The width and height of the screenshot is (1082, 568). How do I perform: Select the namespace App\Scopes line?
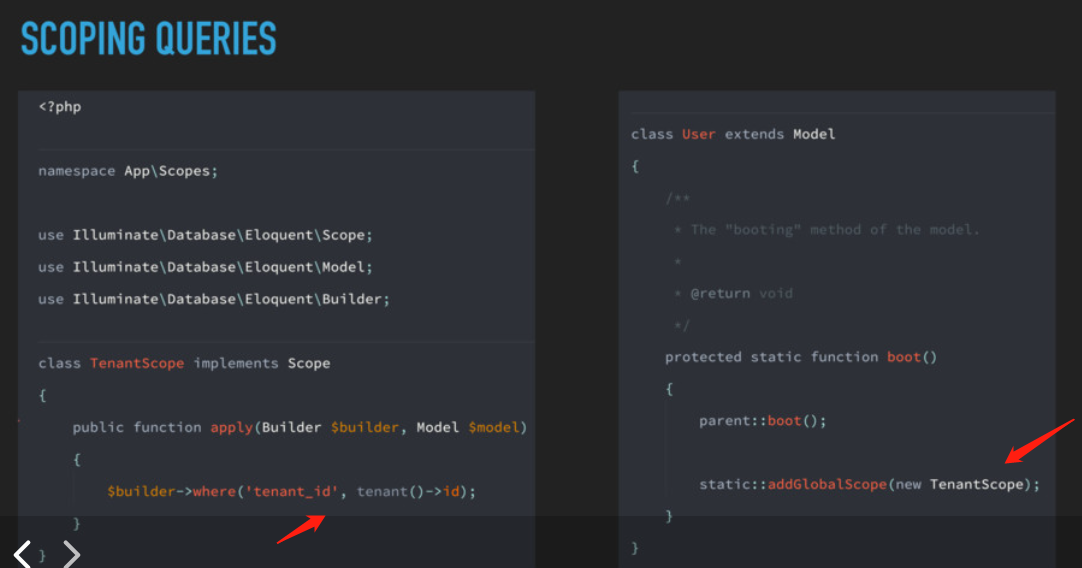click(128, 171)
